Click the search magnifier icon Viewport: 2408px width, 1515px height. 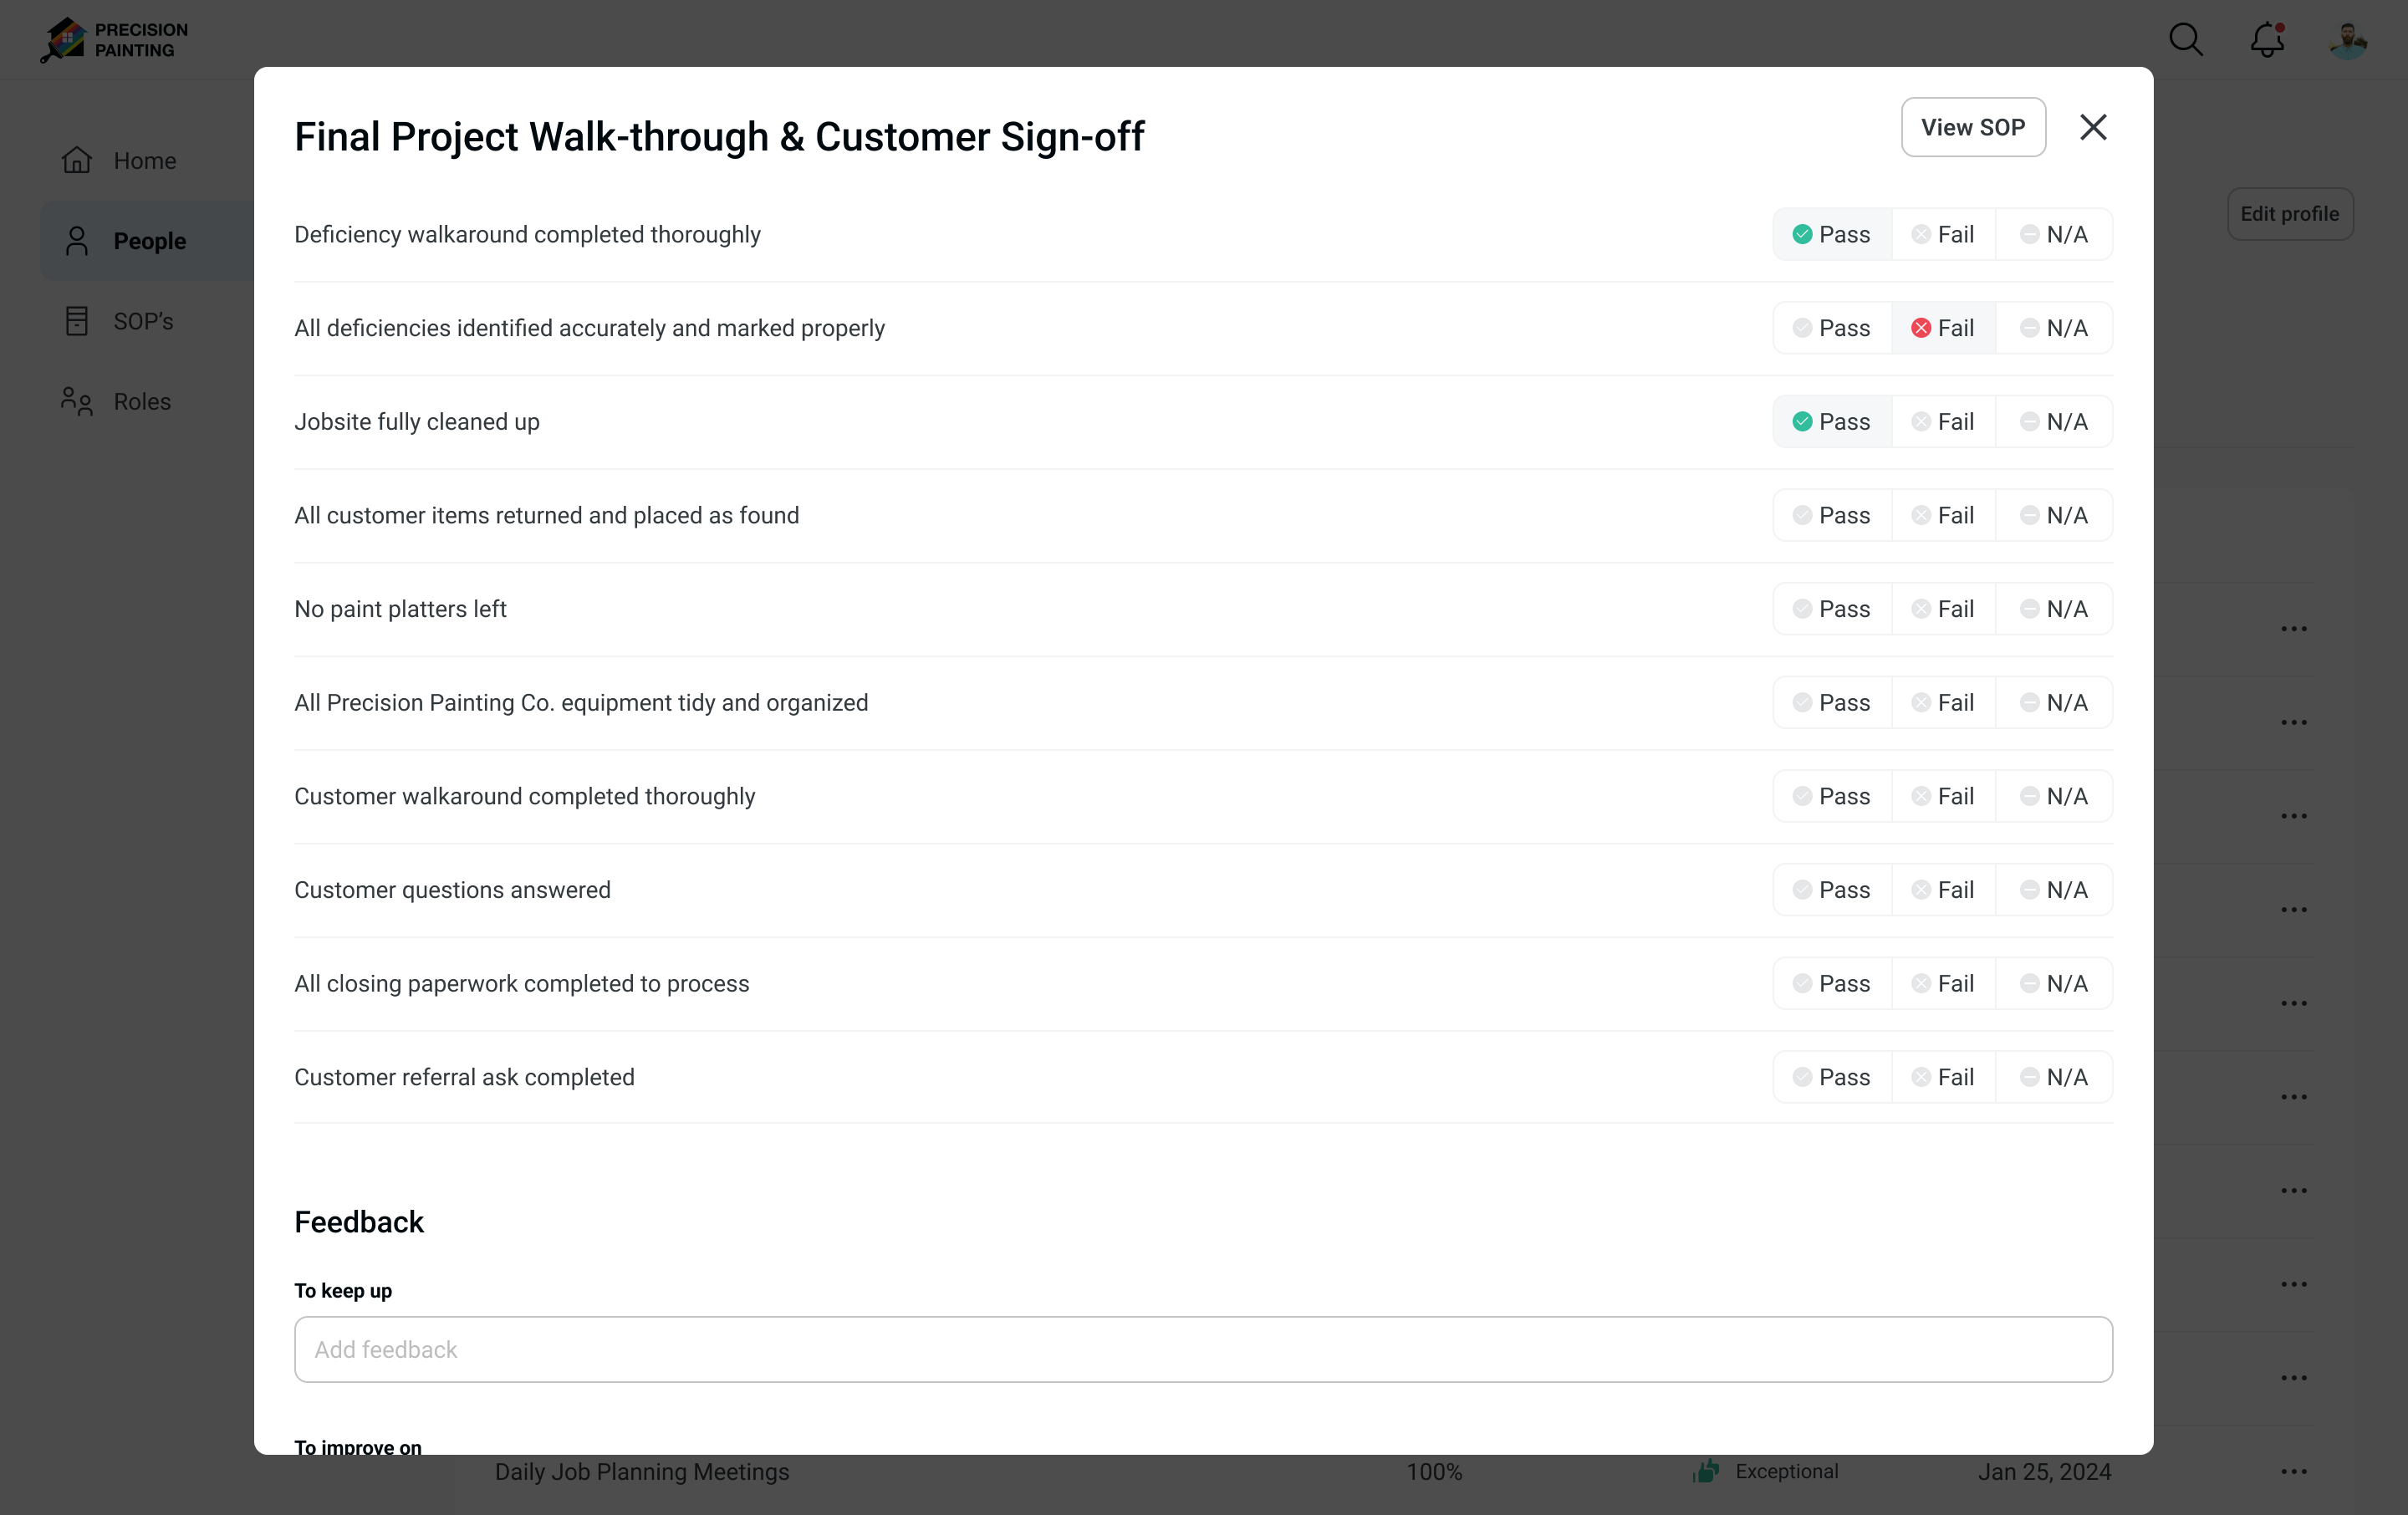2185,40
